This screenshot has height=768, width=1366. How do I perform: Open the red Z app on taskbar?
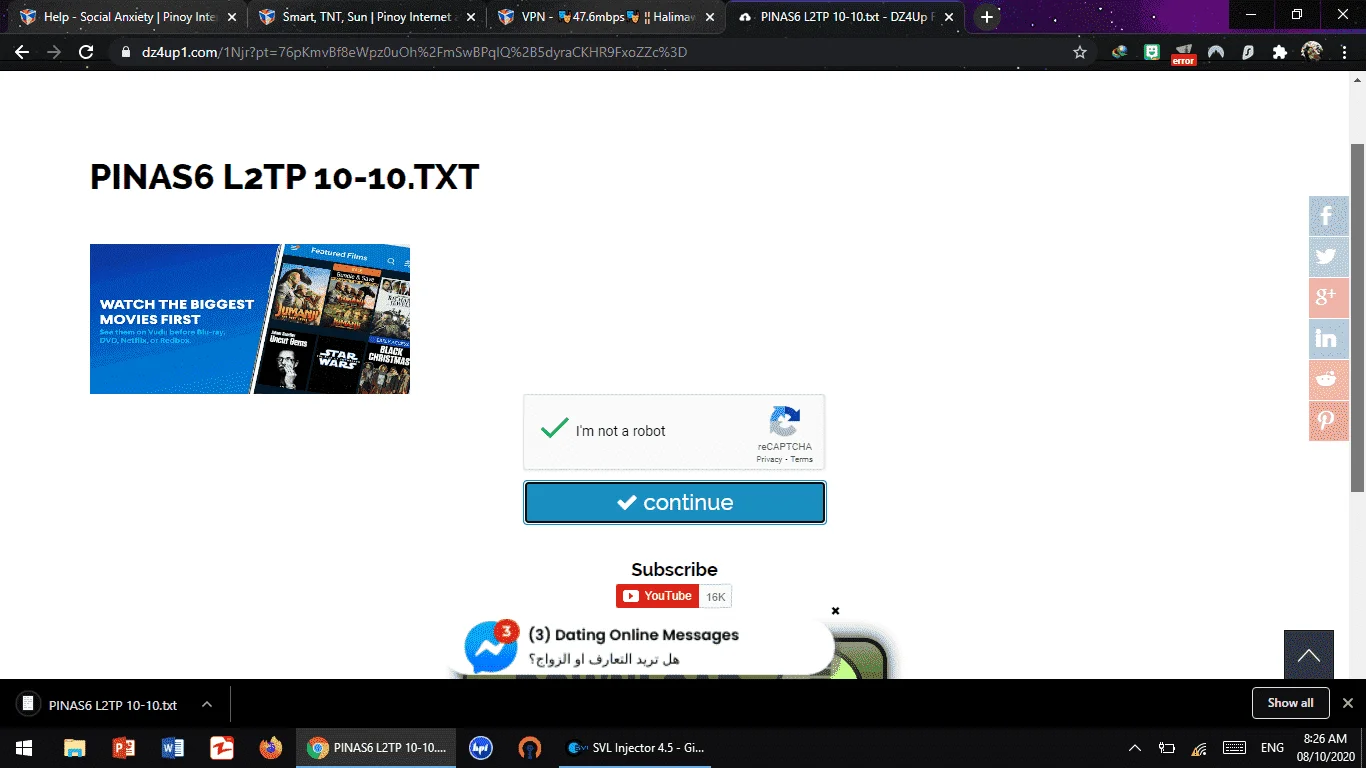[x=221, y=747]
